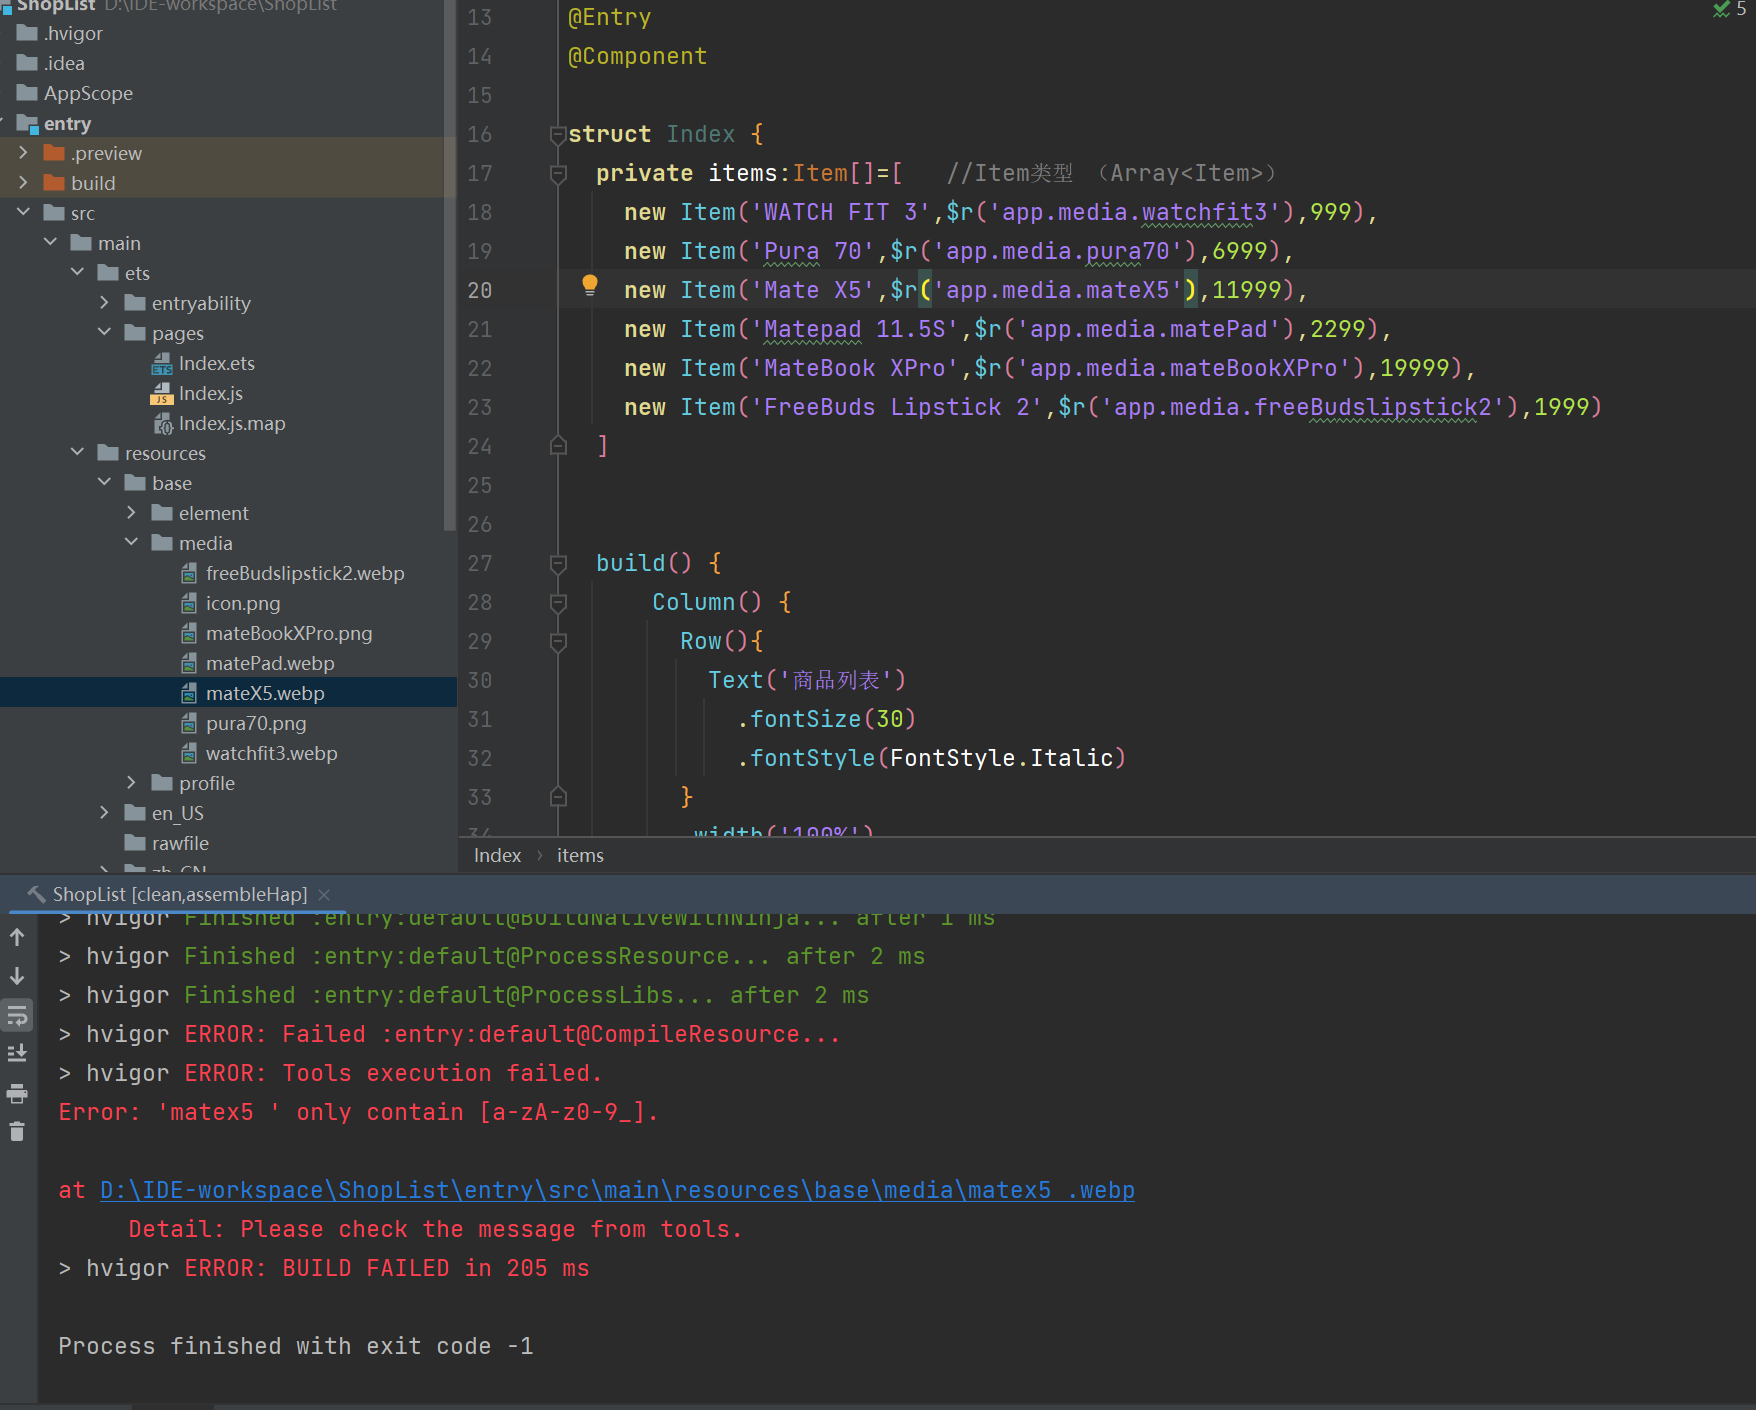1756x1410 pixels.
Task: Expand the entryability folder
Action: (x=104, y=303)
